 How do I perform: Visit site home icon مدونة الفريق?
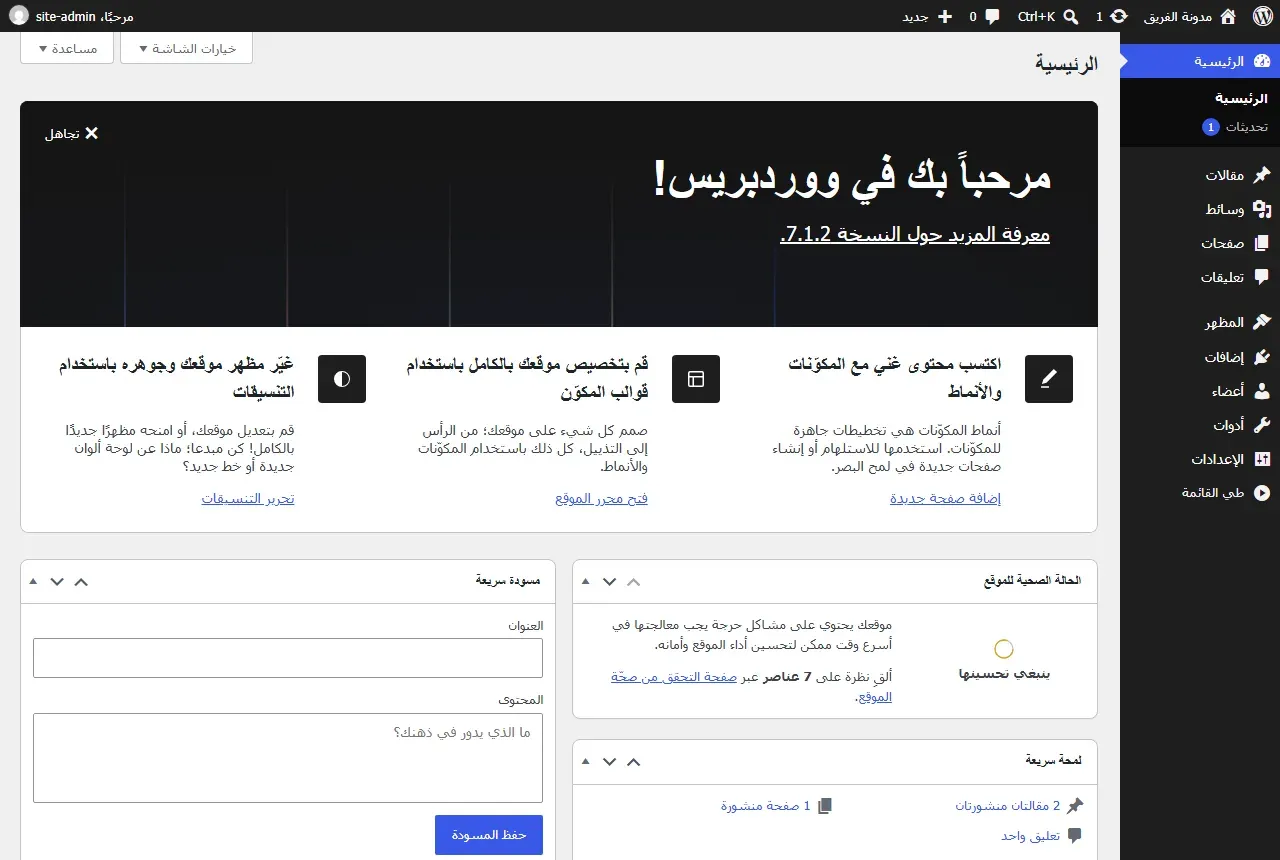click(x=1228, y=16)
